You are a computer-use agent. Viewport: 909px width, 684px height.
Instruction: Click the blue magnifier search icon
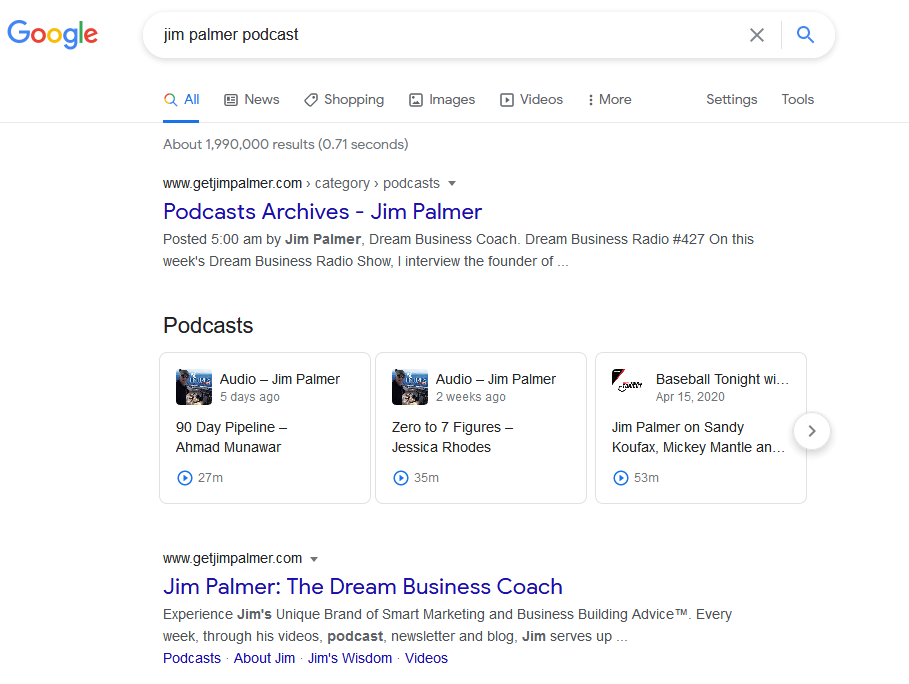pyautogui.click(x=805, y=35)
